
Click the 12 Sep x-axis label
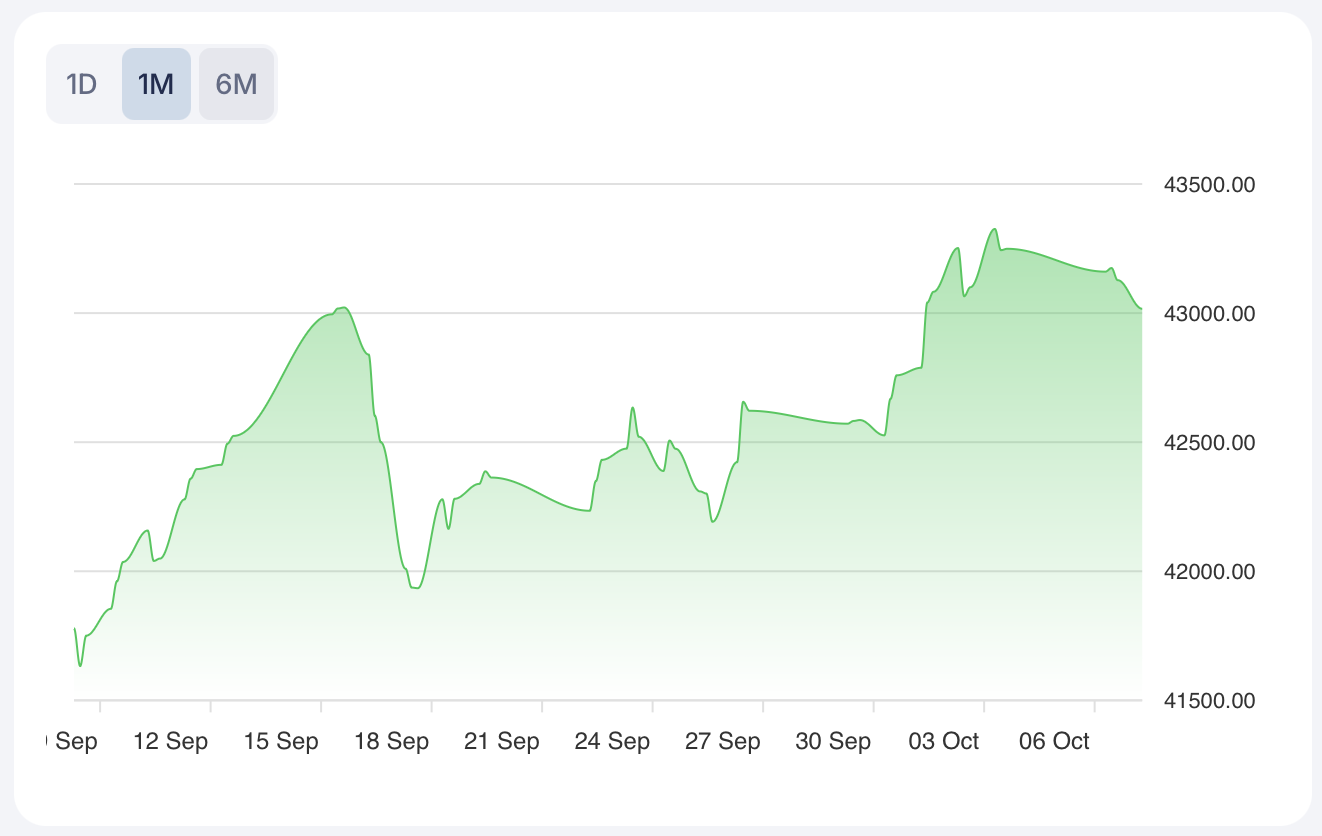click(170, 742)
